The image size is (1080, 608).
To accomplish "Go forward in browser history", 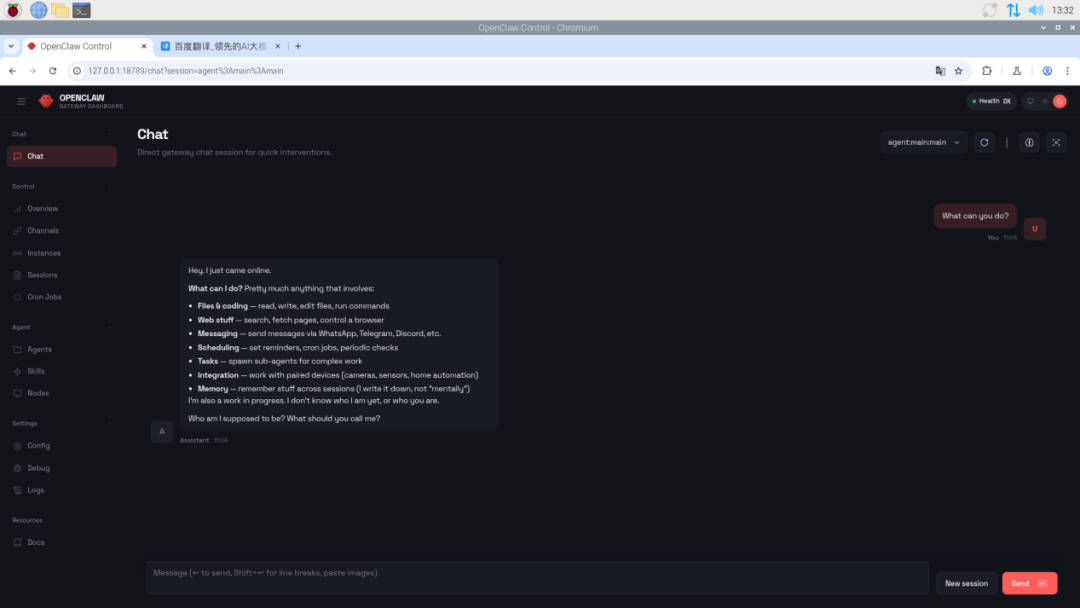I will coord(32,71).
